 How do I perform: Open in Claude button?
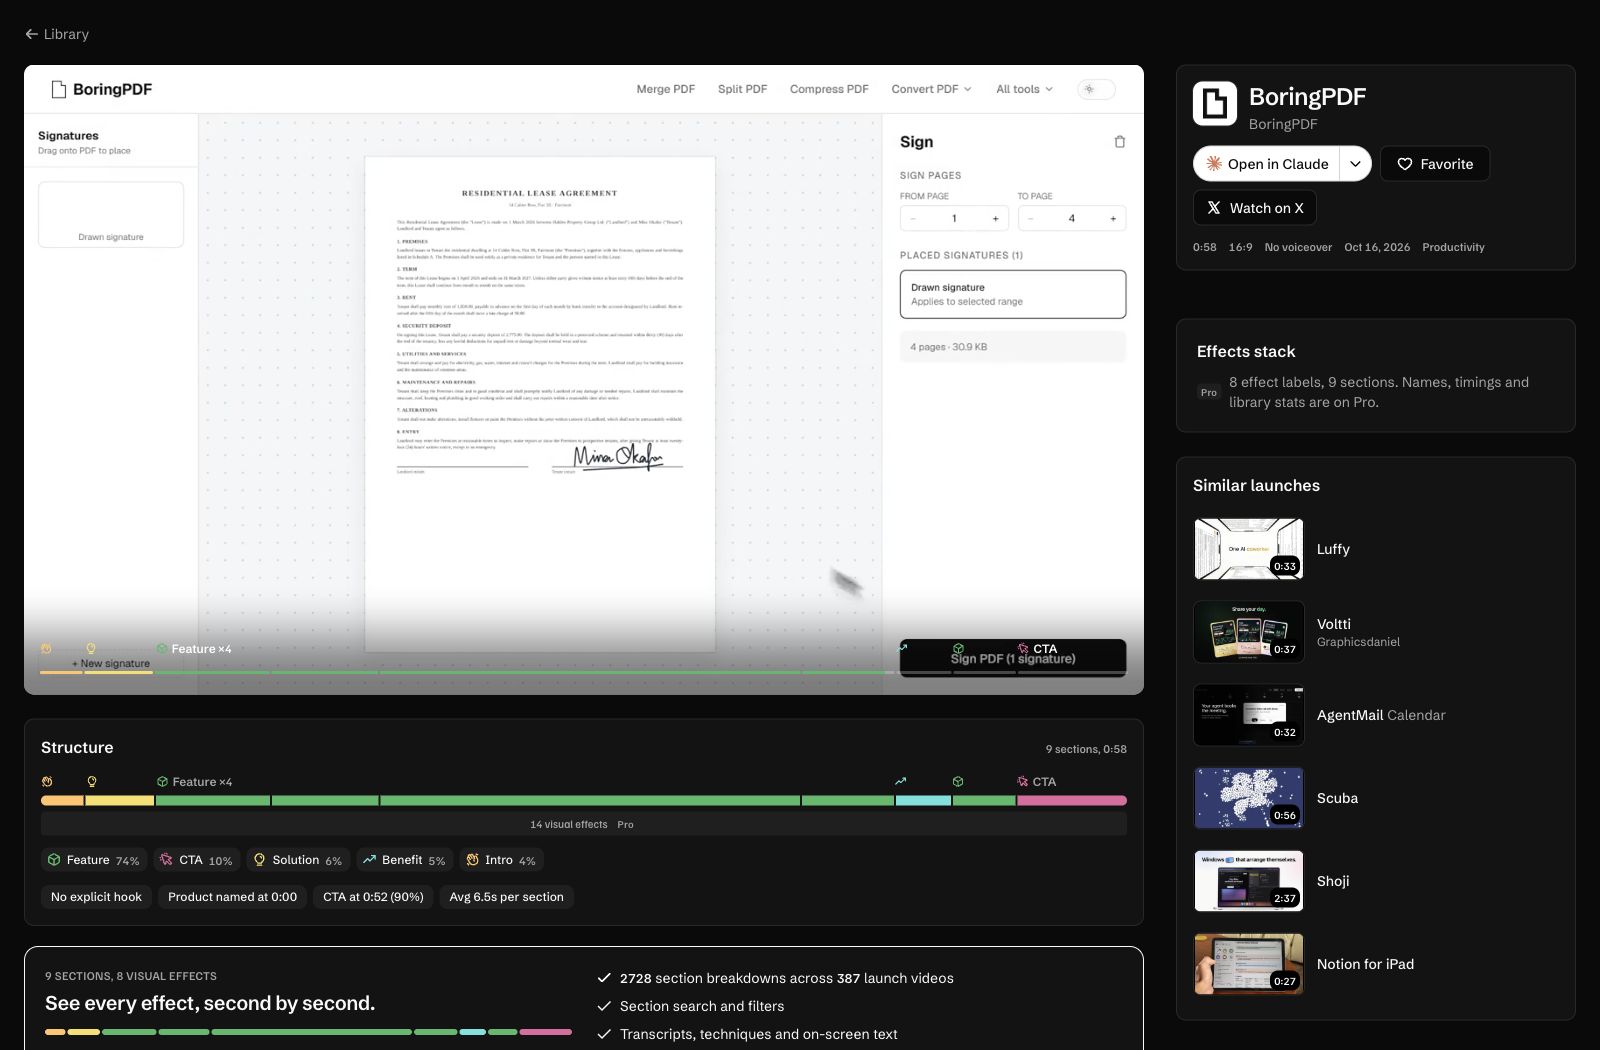click(x=1267, y=164)
